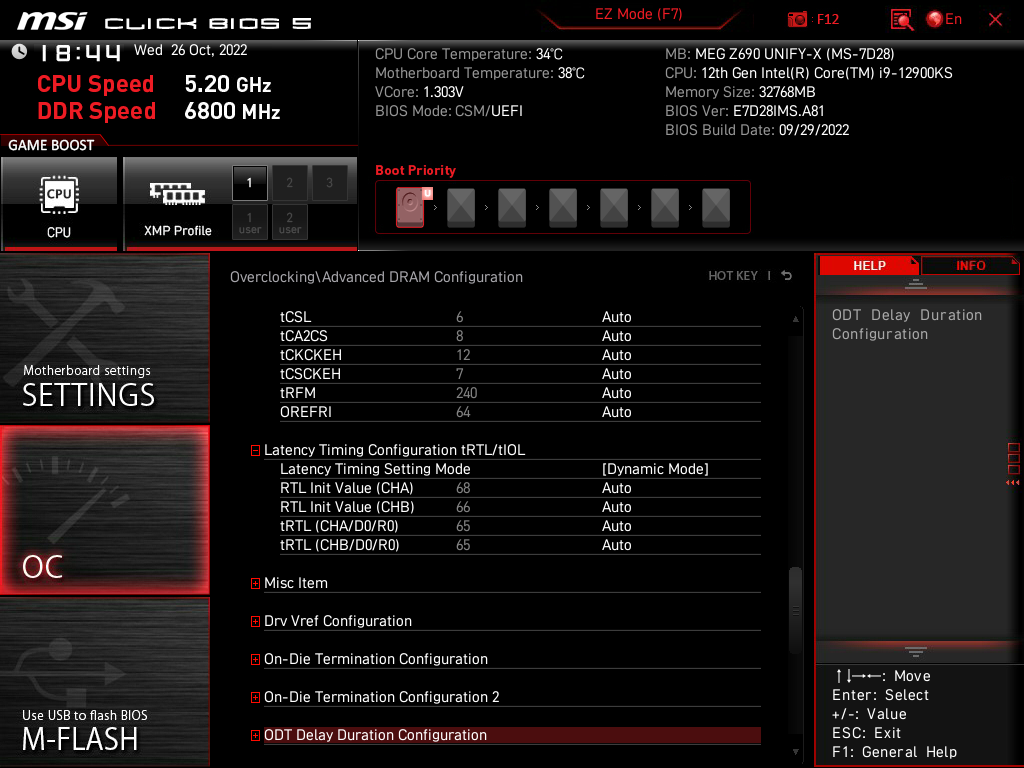The height and width of the screenshot is (768, 1024).
Task: Click the second boot priority device slot
Action: coord(461,208)
